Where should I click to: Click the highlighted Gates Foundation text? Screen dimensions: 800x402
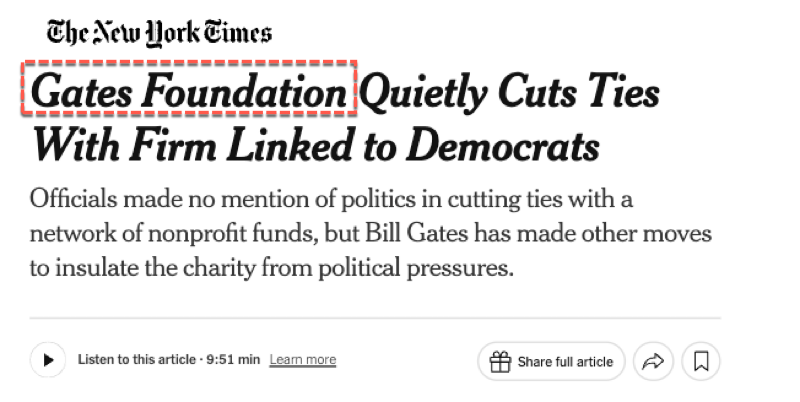click(x=188, y=93)
